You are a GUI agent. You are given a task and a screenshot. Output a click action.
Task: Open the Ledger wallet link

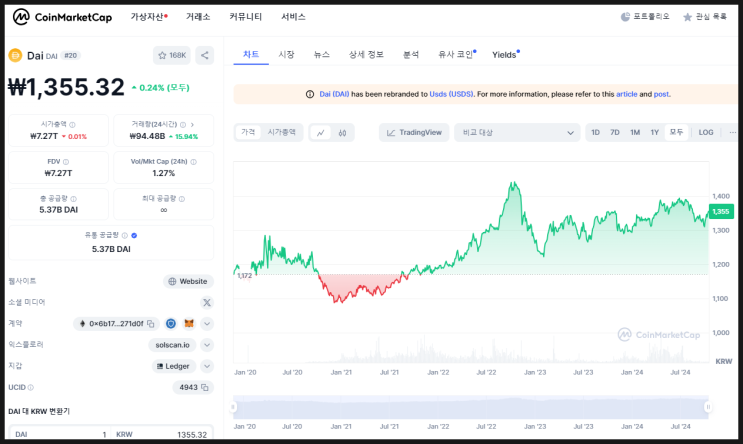point(173,366)
